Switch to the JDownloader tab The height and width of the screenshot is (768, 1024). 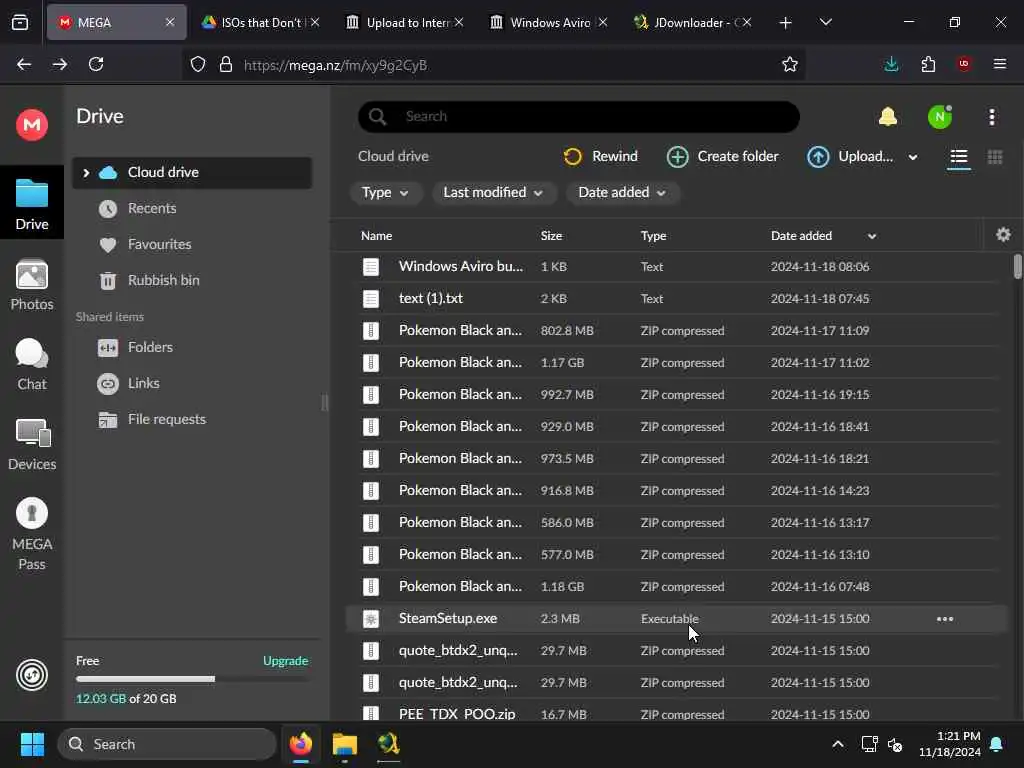click(692, 22)
